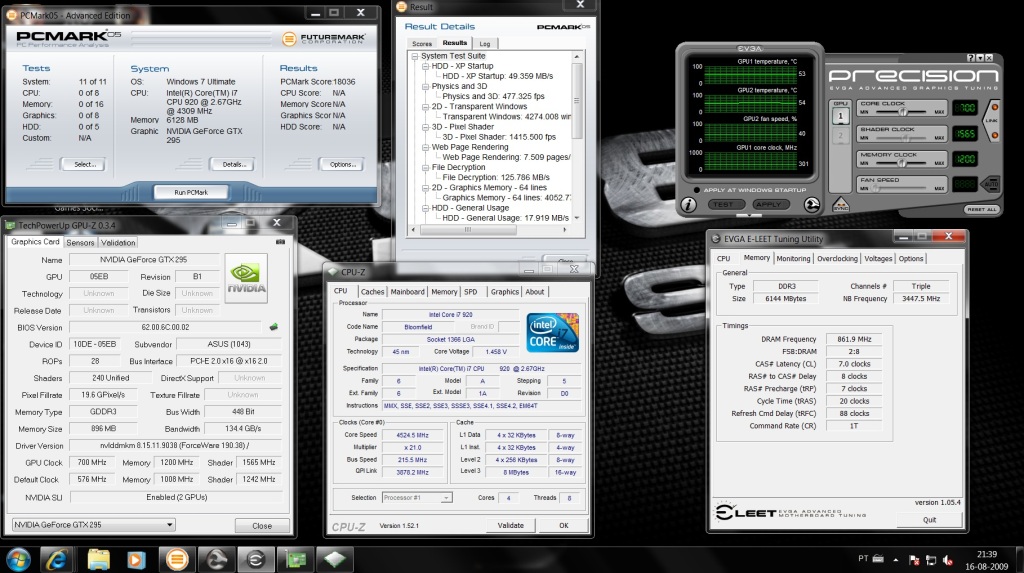Screen dimensions: 1024x573
Task: Click the Futuremark logo icon
Action: (x=289, y=39)
